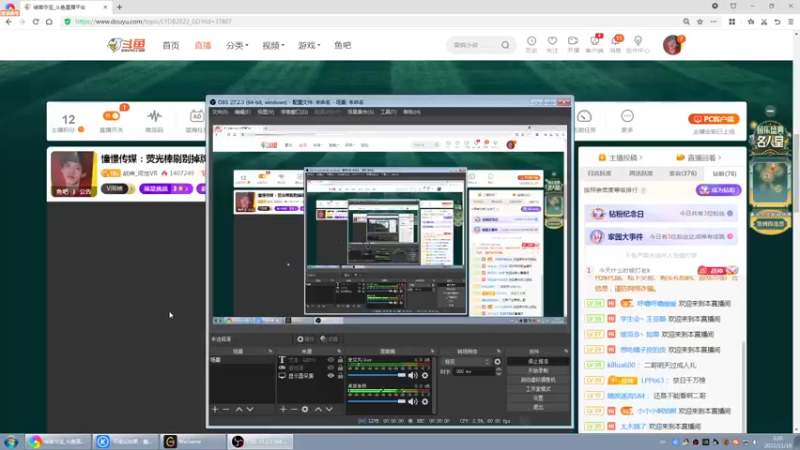Viewport: 800px width, 450px height.
Task: Open source properties gear in sources toolbar
Action: [305, 409]
